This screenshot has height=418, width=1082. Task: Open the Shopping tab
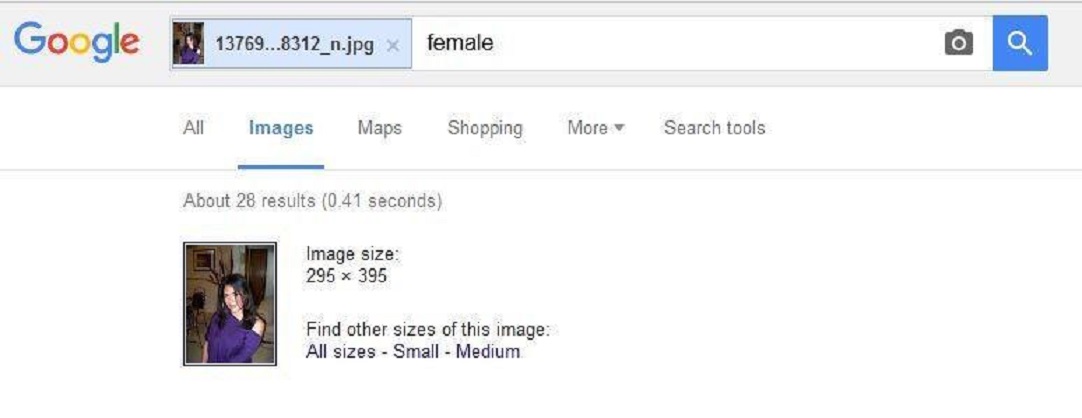(x=485, y=128)
